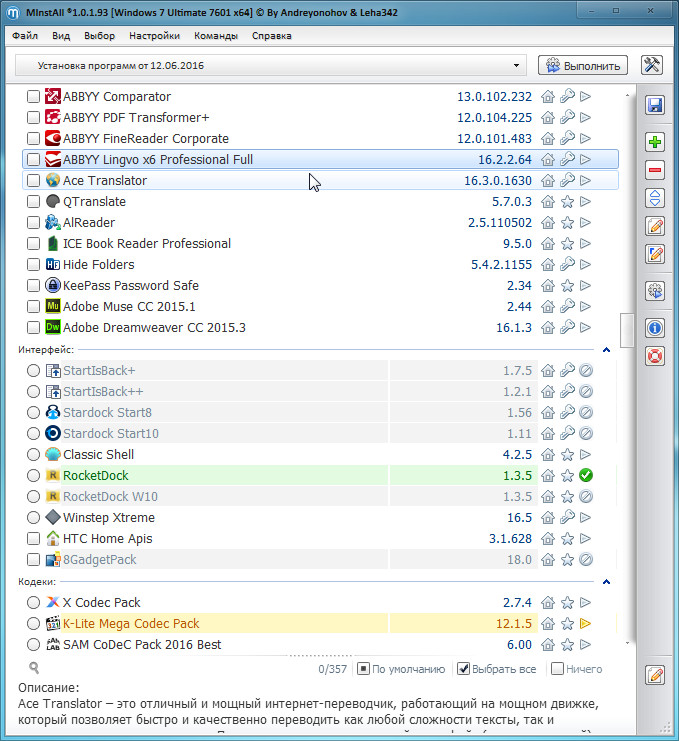Image resolution: width=679 pixels, height=741 pixels.
Task: Click the gear with arrow sidebar icon
Action: click(655, 291)
